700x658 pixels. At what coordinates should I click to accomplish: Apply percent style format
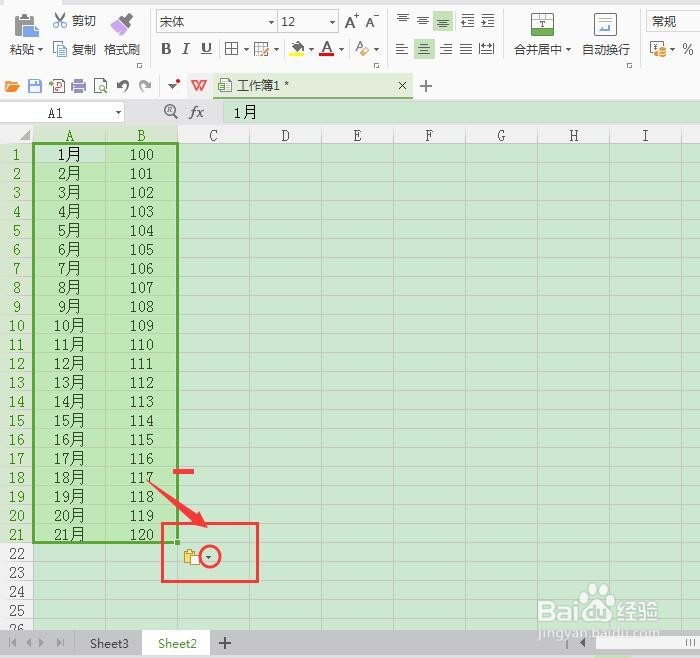(688, 49)
